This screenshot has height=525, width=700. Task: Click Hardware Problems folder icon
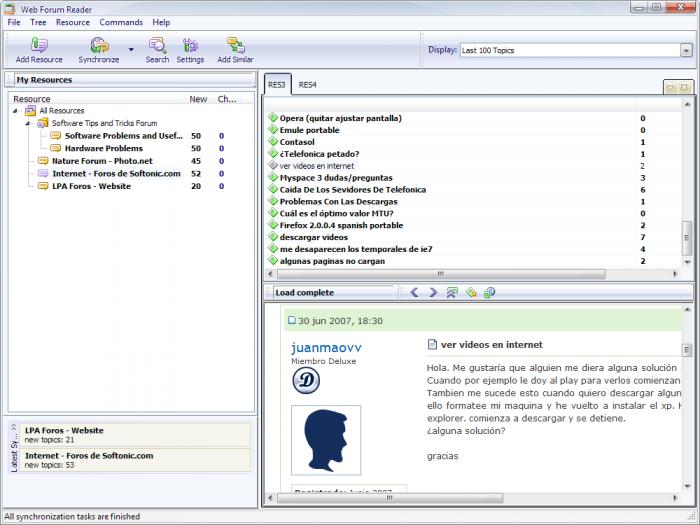click(56, 148)
